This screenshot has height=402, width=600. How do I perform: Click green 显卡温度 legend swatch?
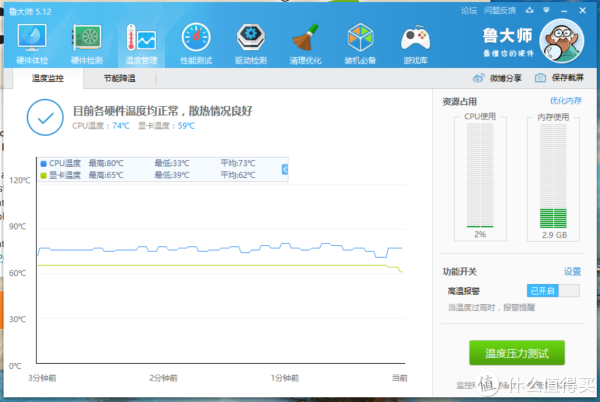(x=43, y=176)
